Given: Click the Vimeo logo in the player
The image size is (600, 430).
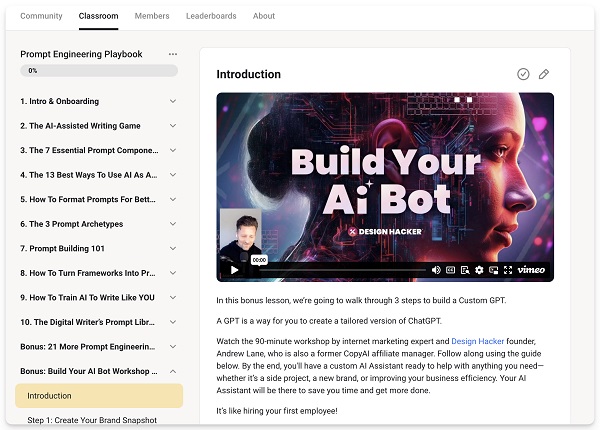Looking at the screenshot, I should 531,270.
